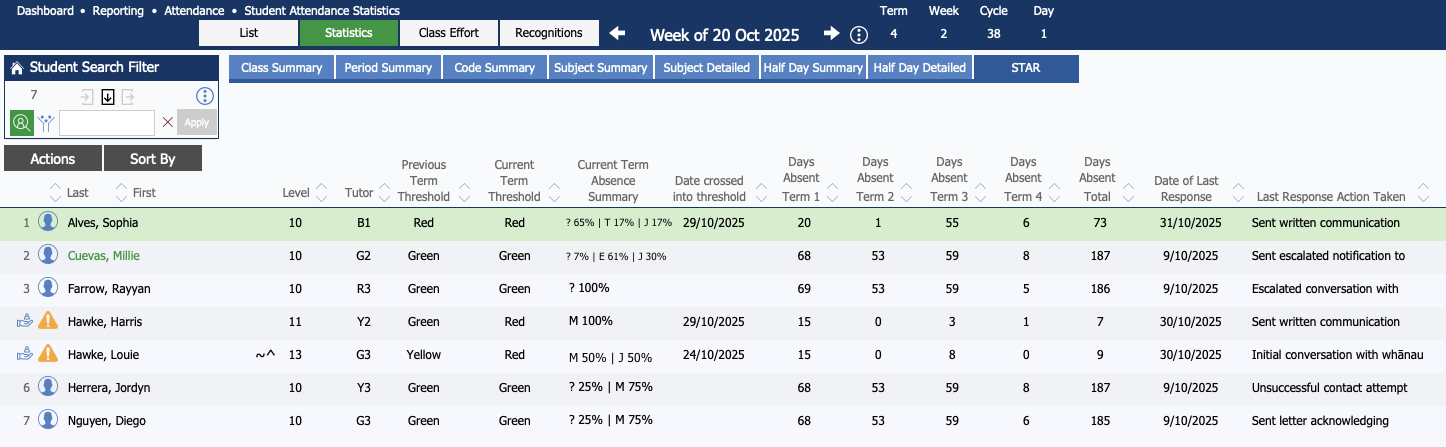This screenshot has width=1446, height=447.
Task: Open Cuevas, Millie student name link
Action: pyautogui.click(x=103, y=256)
